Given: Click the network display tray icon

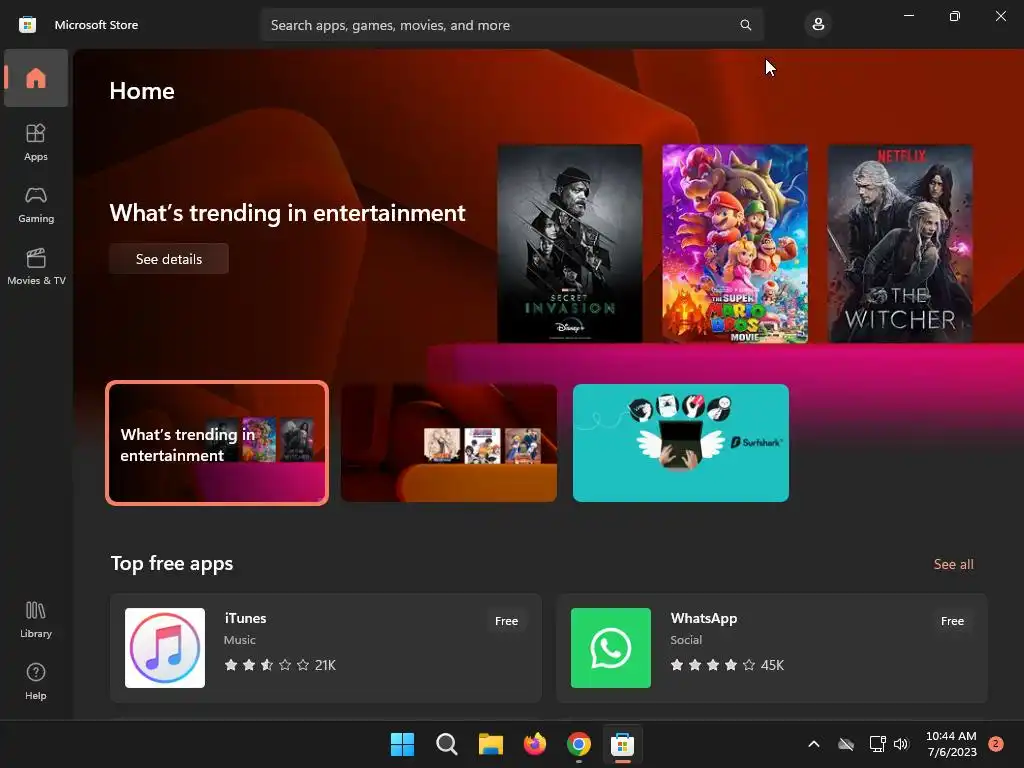Looking at the screenshot, I should click(877, 744).
